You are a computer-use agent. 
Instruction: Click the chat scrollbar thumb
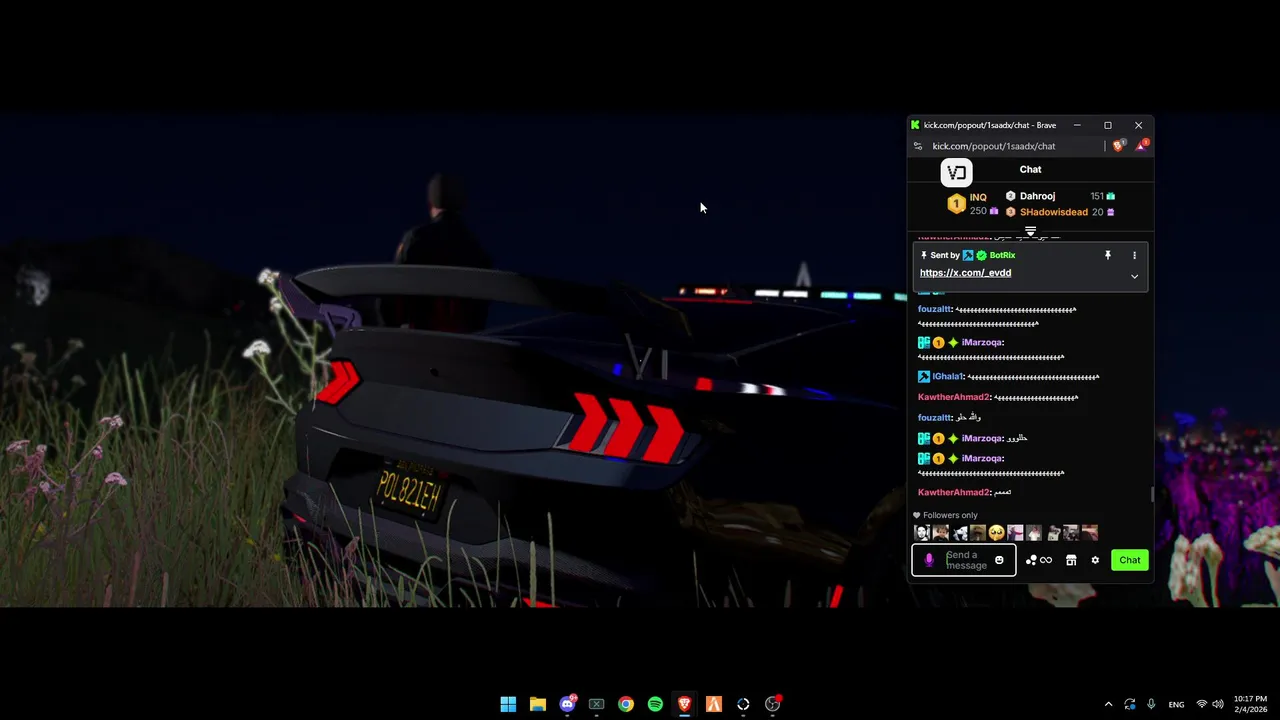(x=1152, y=494)
